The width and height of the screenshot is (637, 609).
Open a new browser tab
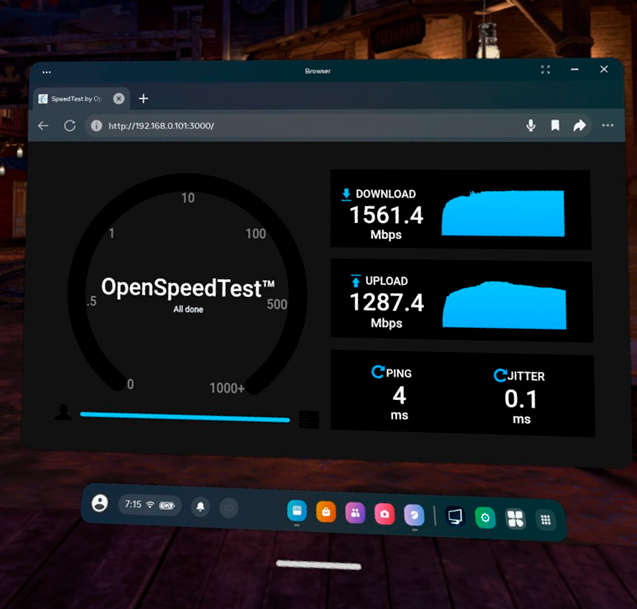click(143, 99)
